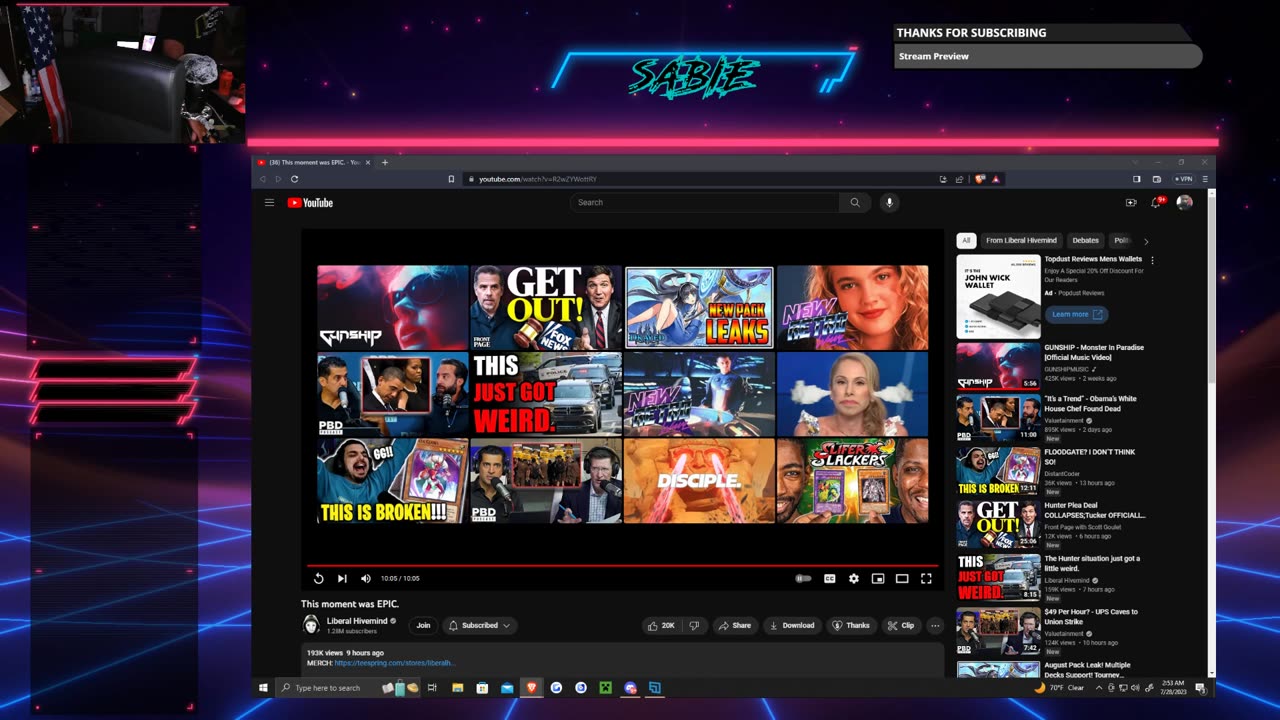Enter full screen in the video player
This screenshot has width=1280, height=720.
tap(926, 578)
